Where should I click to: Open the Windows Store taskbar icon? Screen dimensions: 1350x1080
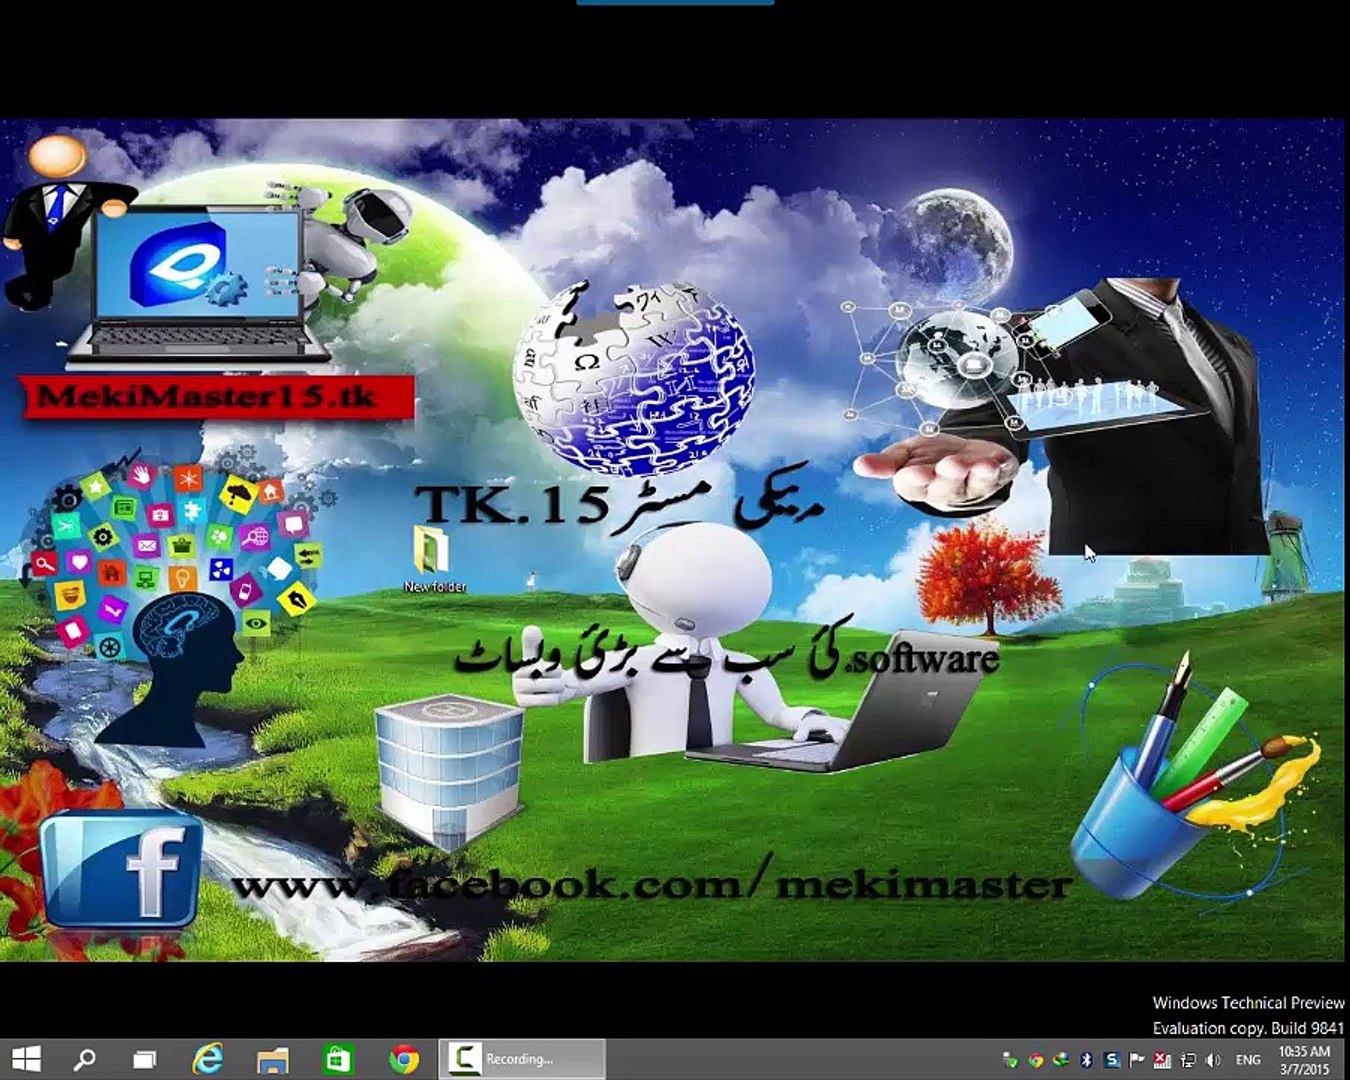coord(338,1059)
